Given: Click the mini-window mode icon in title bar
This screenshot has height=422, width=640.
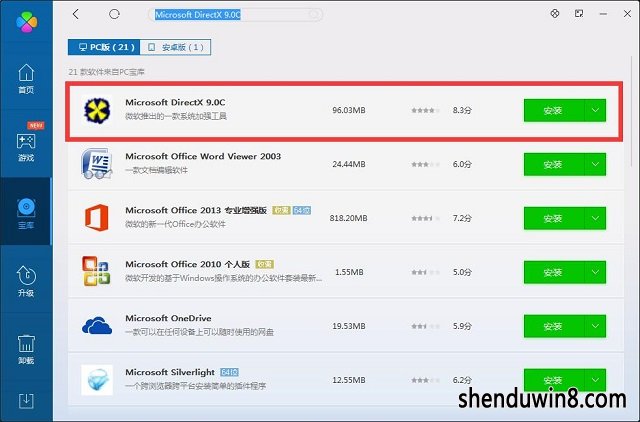Looking at the screenshot, I should coord(579,13).
